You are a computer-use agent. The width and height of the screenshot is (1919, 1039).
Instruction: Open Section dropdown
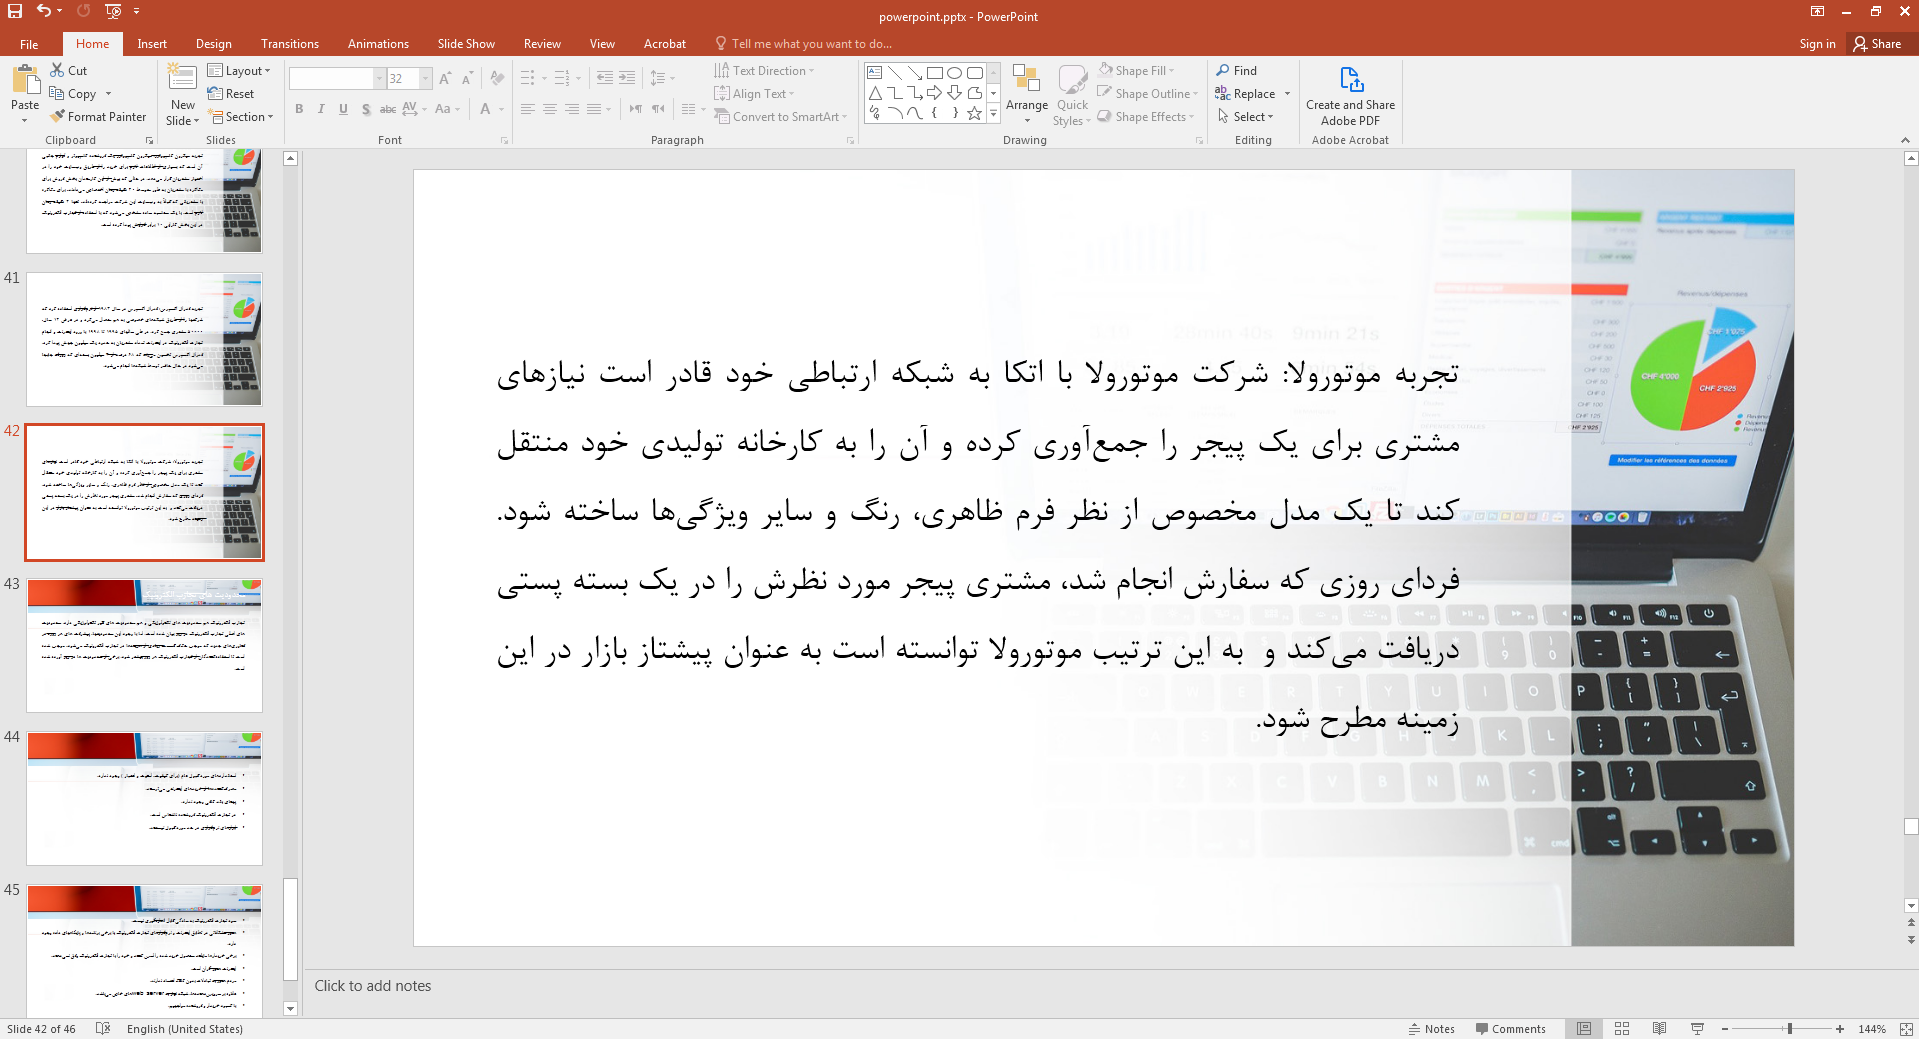[x=240, y=116]
